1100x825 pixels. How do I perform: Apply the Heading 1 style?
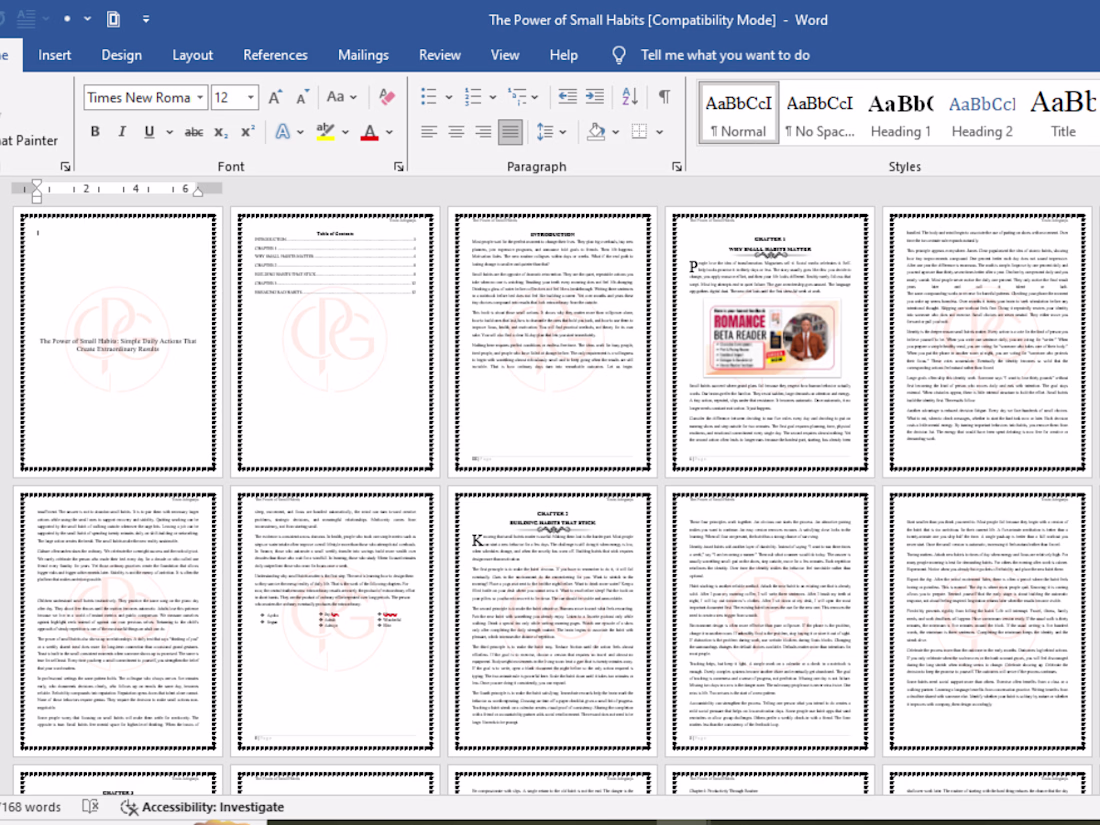click(901, 113)
